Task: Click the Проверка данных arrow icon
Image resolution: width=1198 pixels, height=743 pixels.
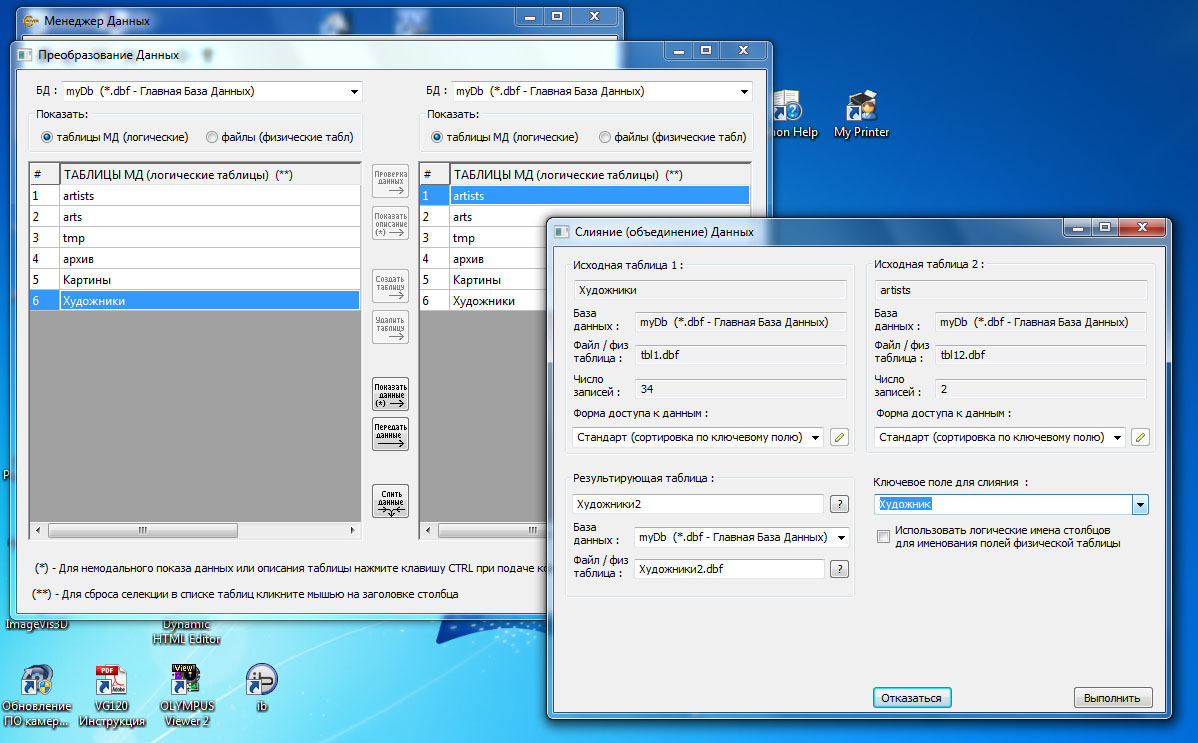Action: [x=389, y=180]
